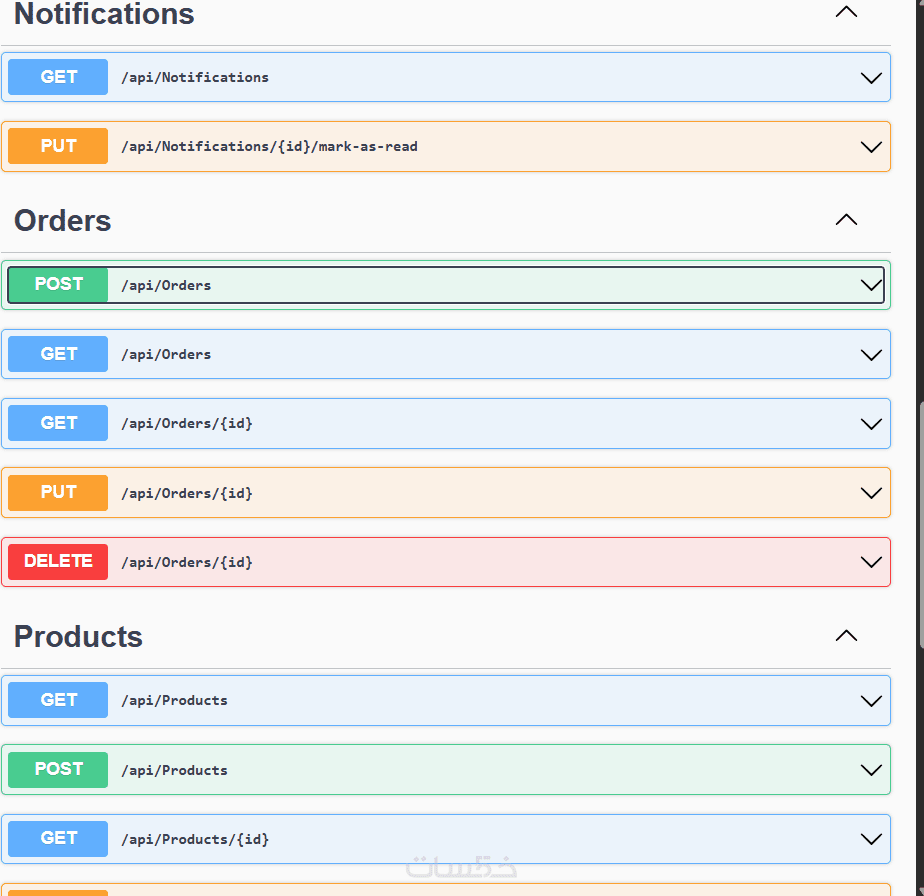
Task: Click the GET method badge for /api/Notifications
Action: click(58, 77)
